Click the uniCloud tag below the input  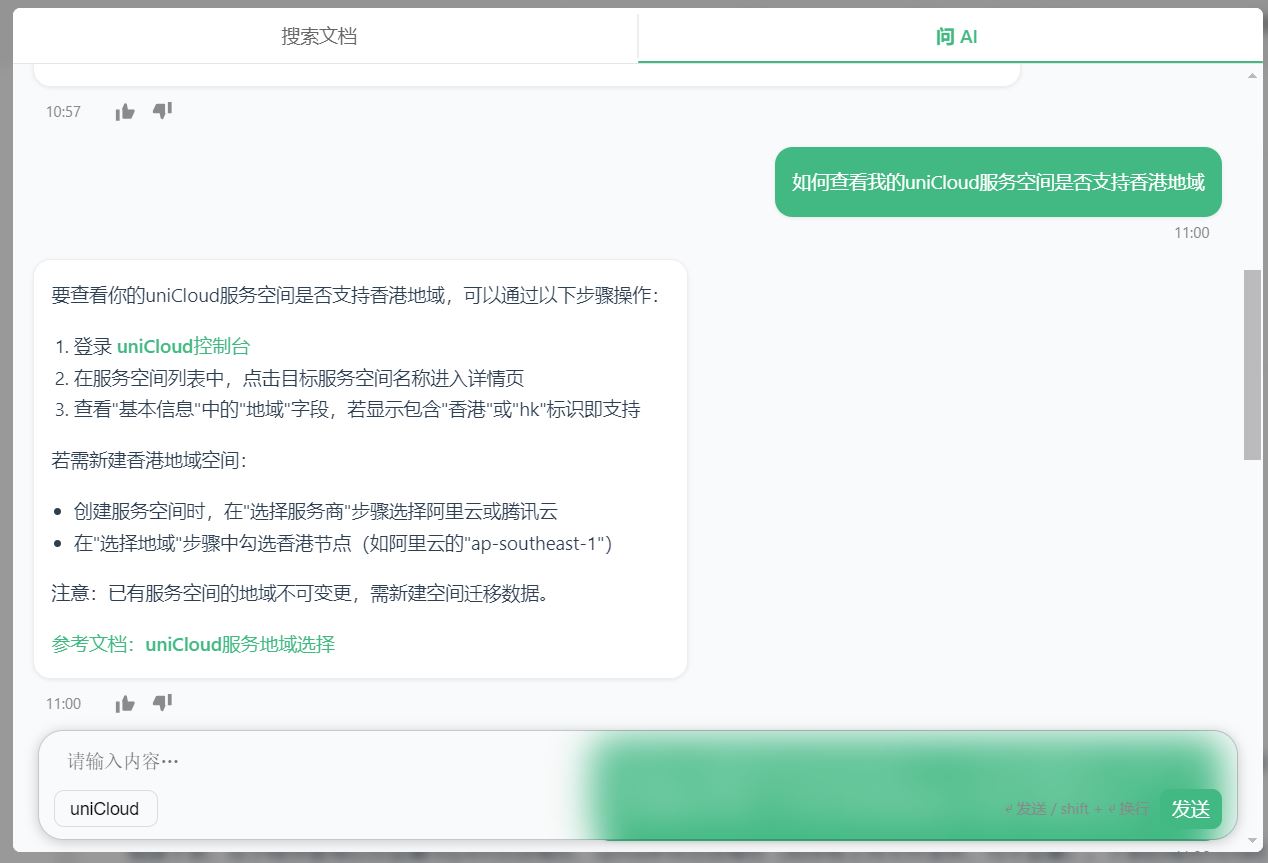point(105,809)
